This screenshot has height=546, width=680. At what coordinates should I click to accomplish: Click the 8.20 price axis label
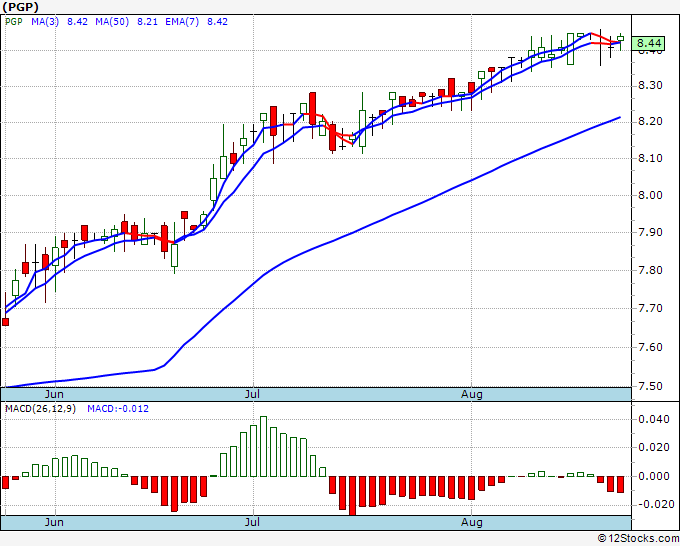651,121
